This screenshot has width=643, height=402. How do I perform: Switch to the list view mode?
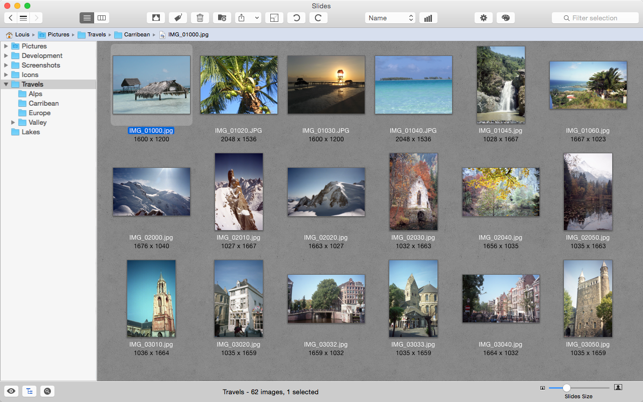click(x=87, y=18)
